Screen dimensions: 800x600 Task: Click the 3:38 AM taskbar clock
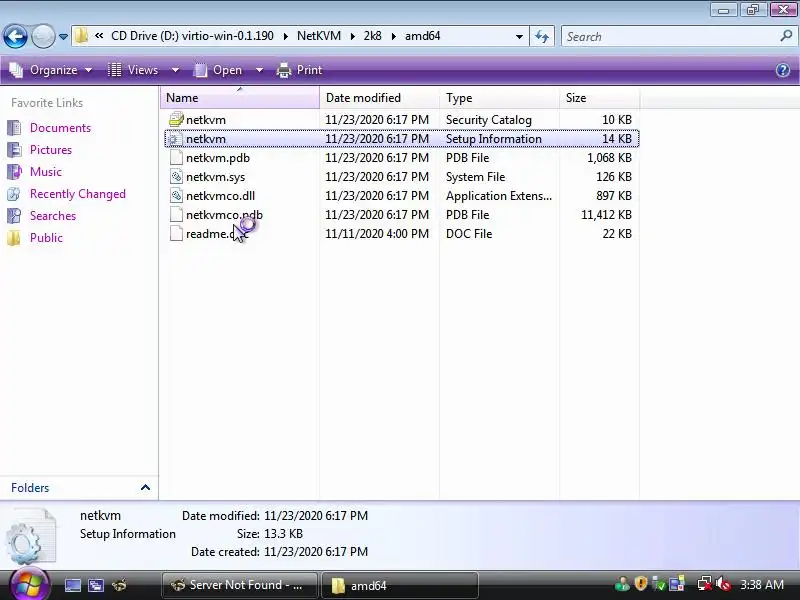[762, 585]
